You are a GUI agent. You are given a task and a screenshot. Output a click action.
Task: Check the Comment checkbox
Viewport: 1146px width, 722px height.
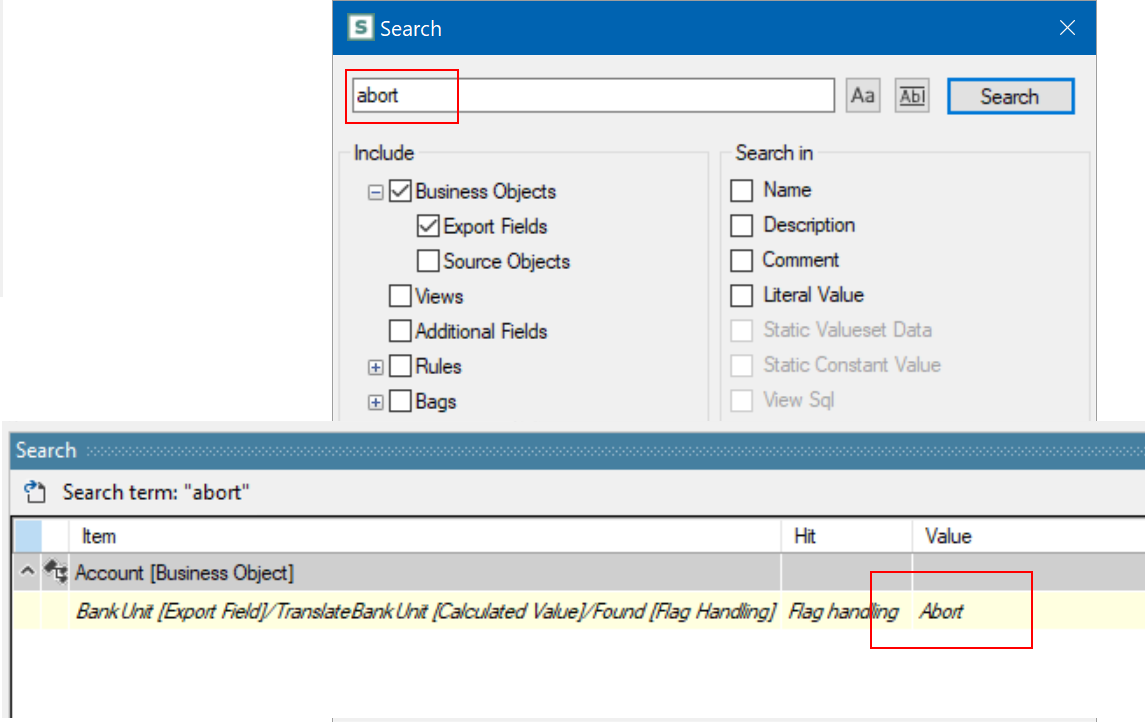pos(742,260)
